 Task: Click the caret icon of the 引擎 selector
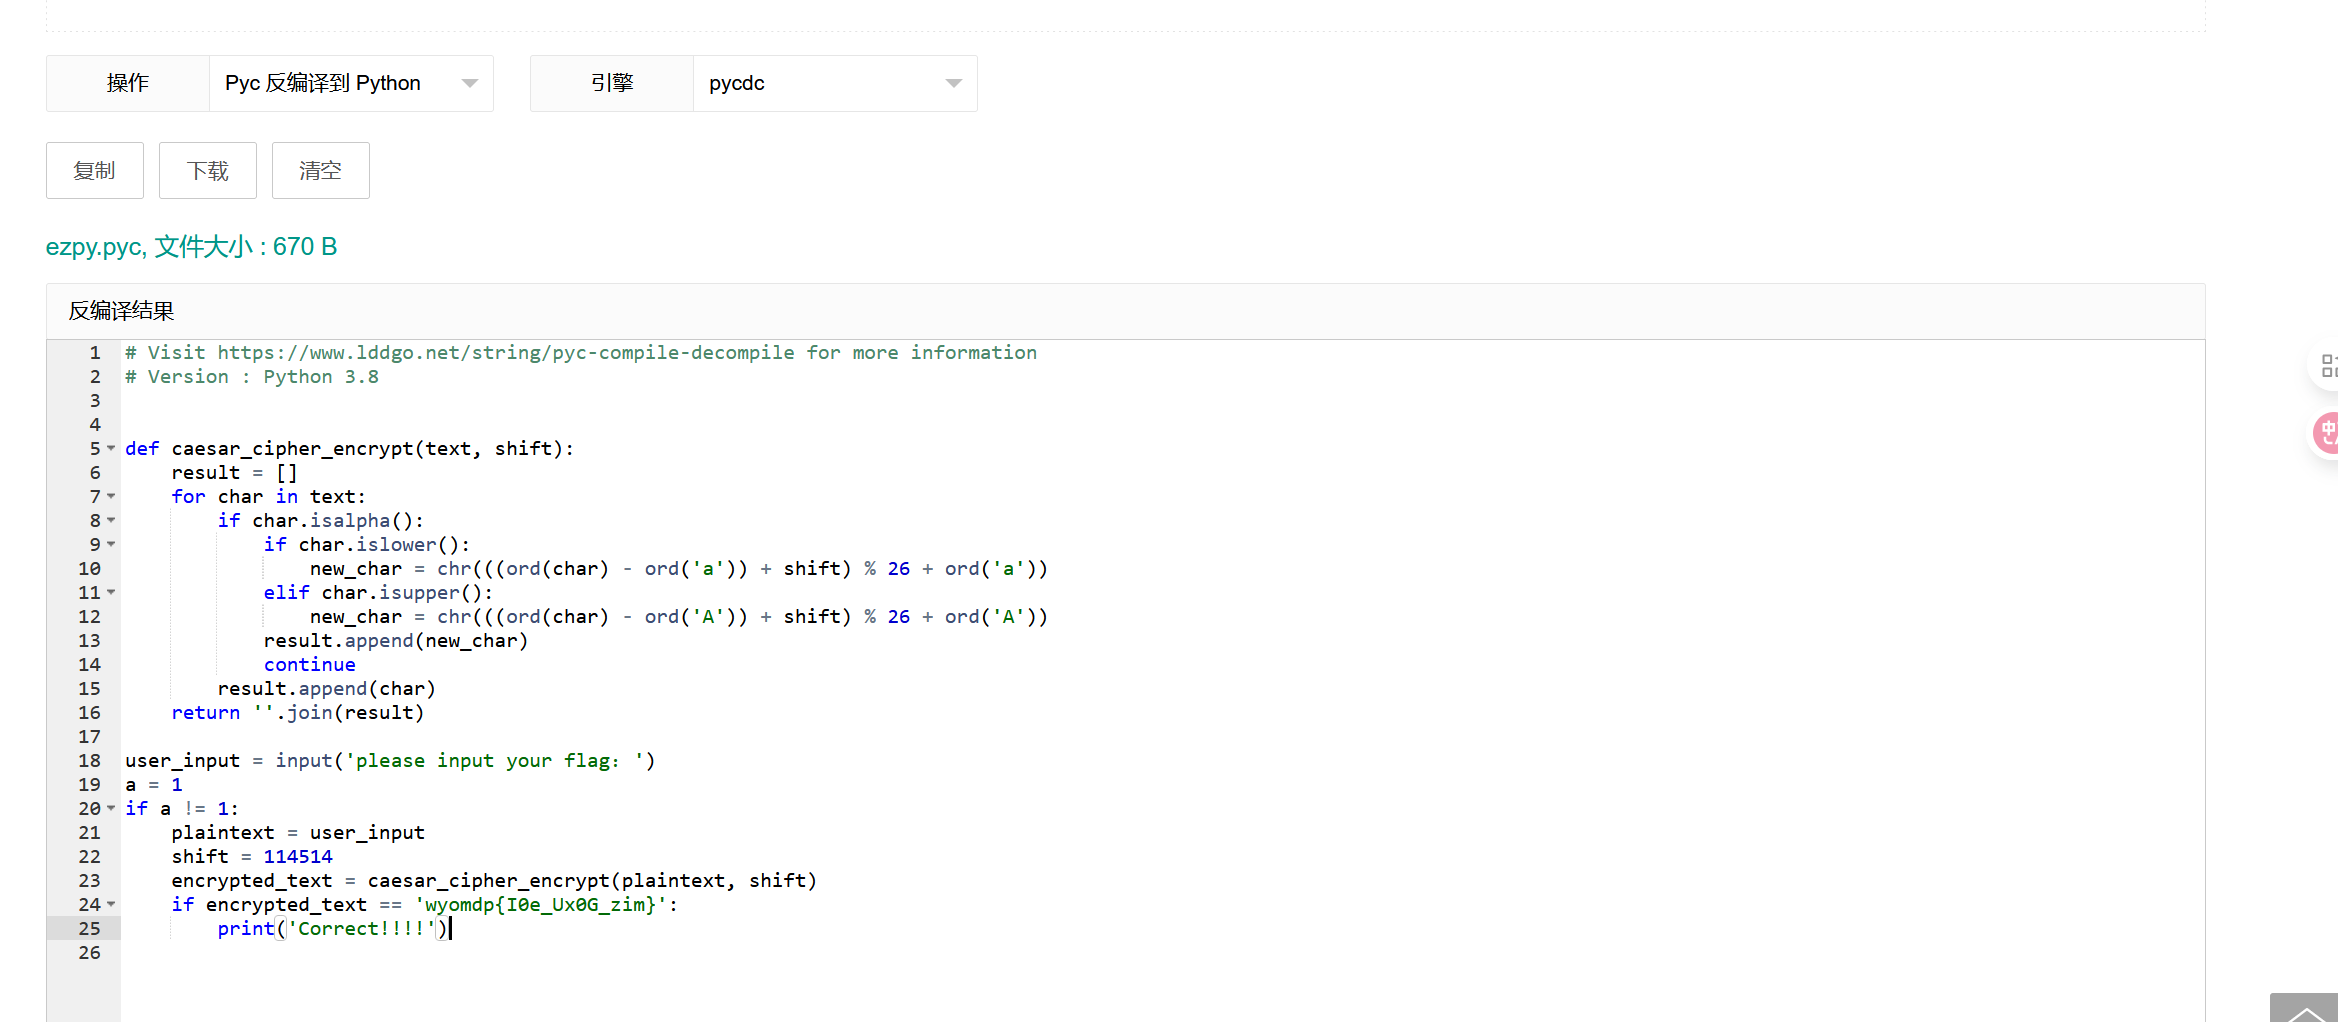(953, 83)
